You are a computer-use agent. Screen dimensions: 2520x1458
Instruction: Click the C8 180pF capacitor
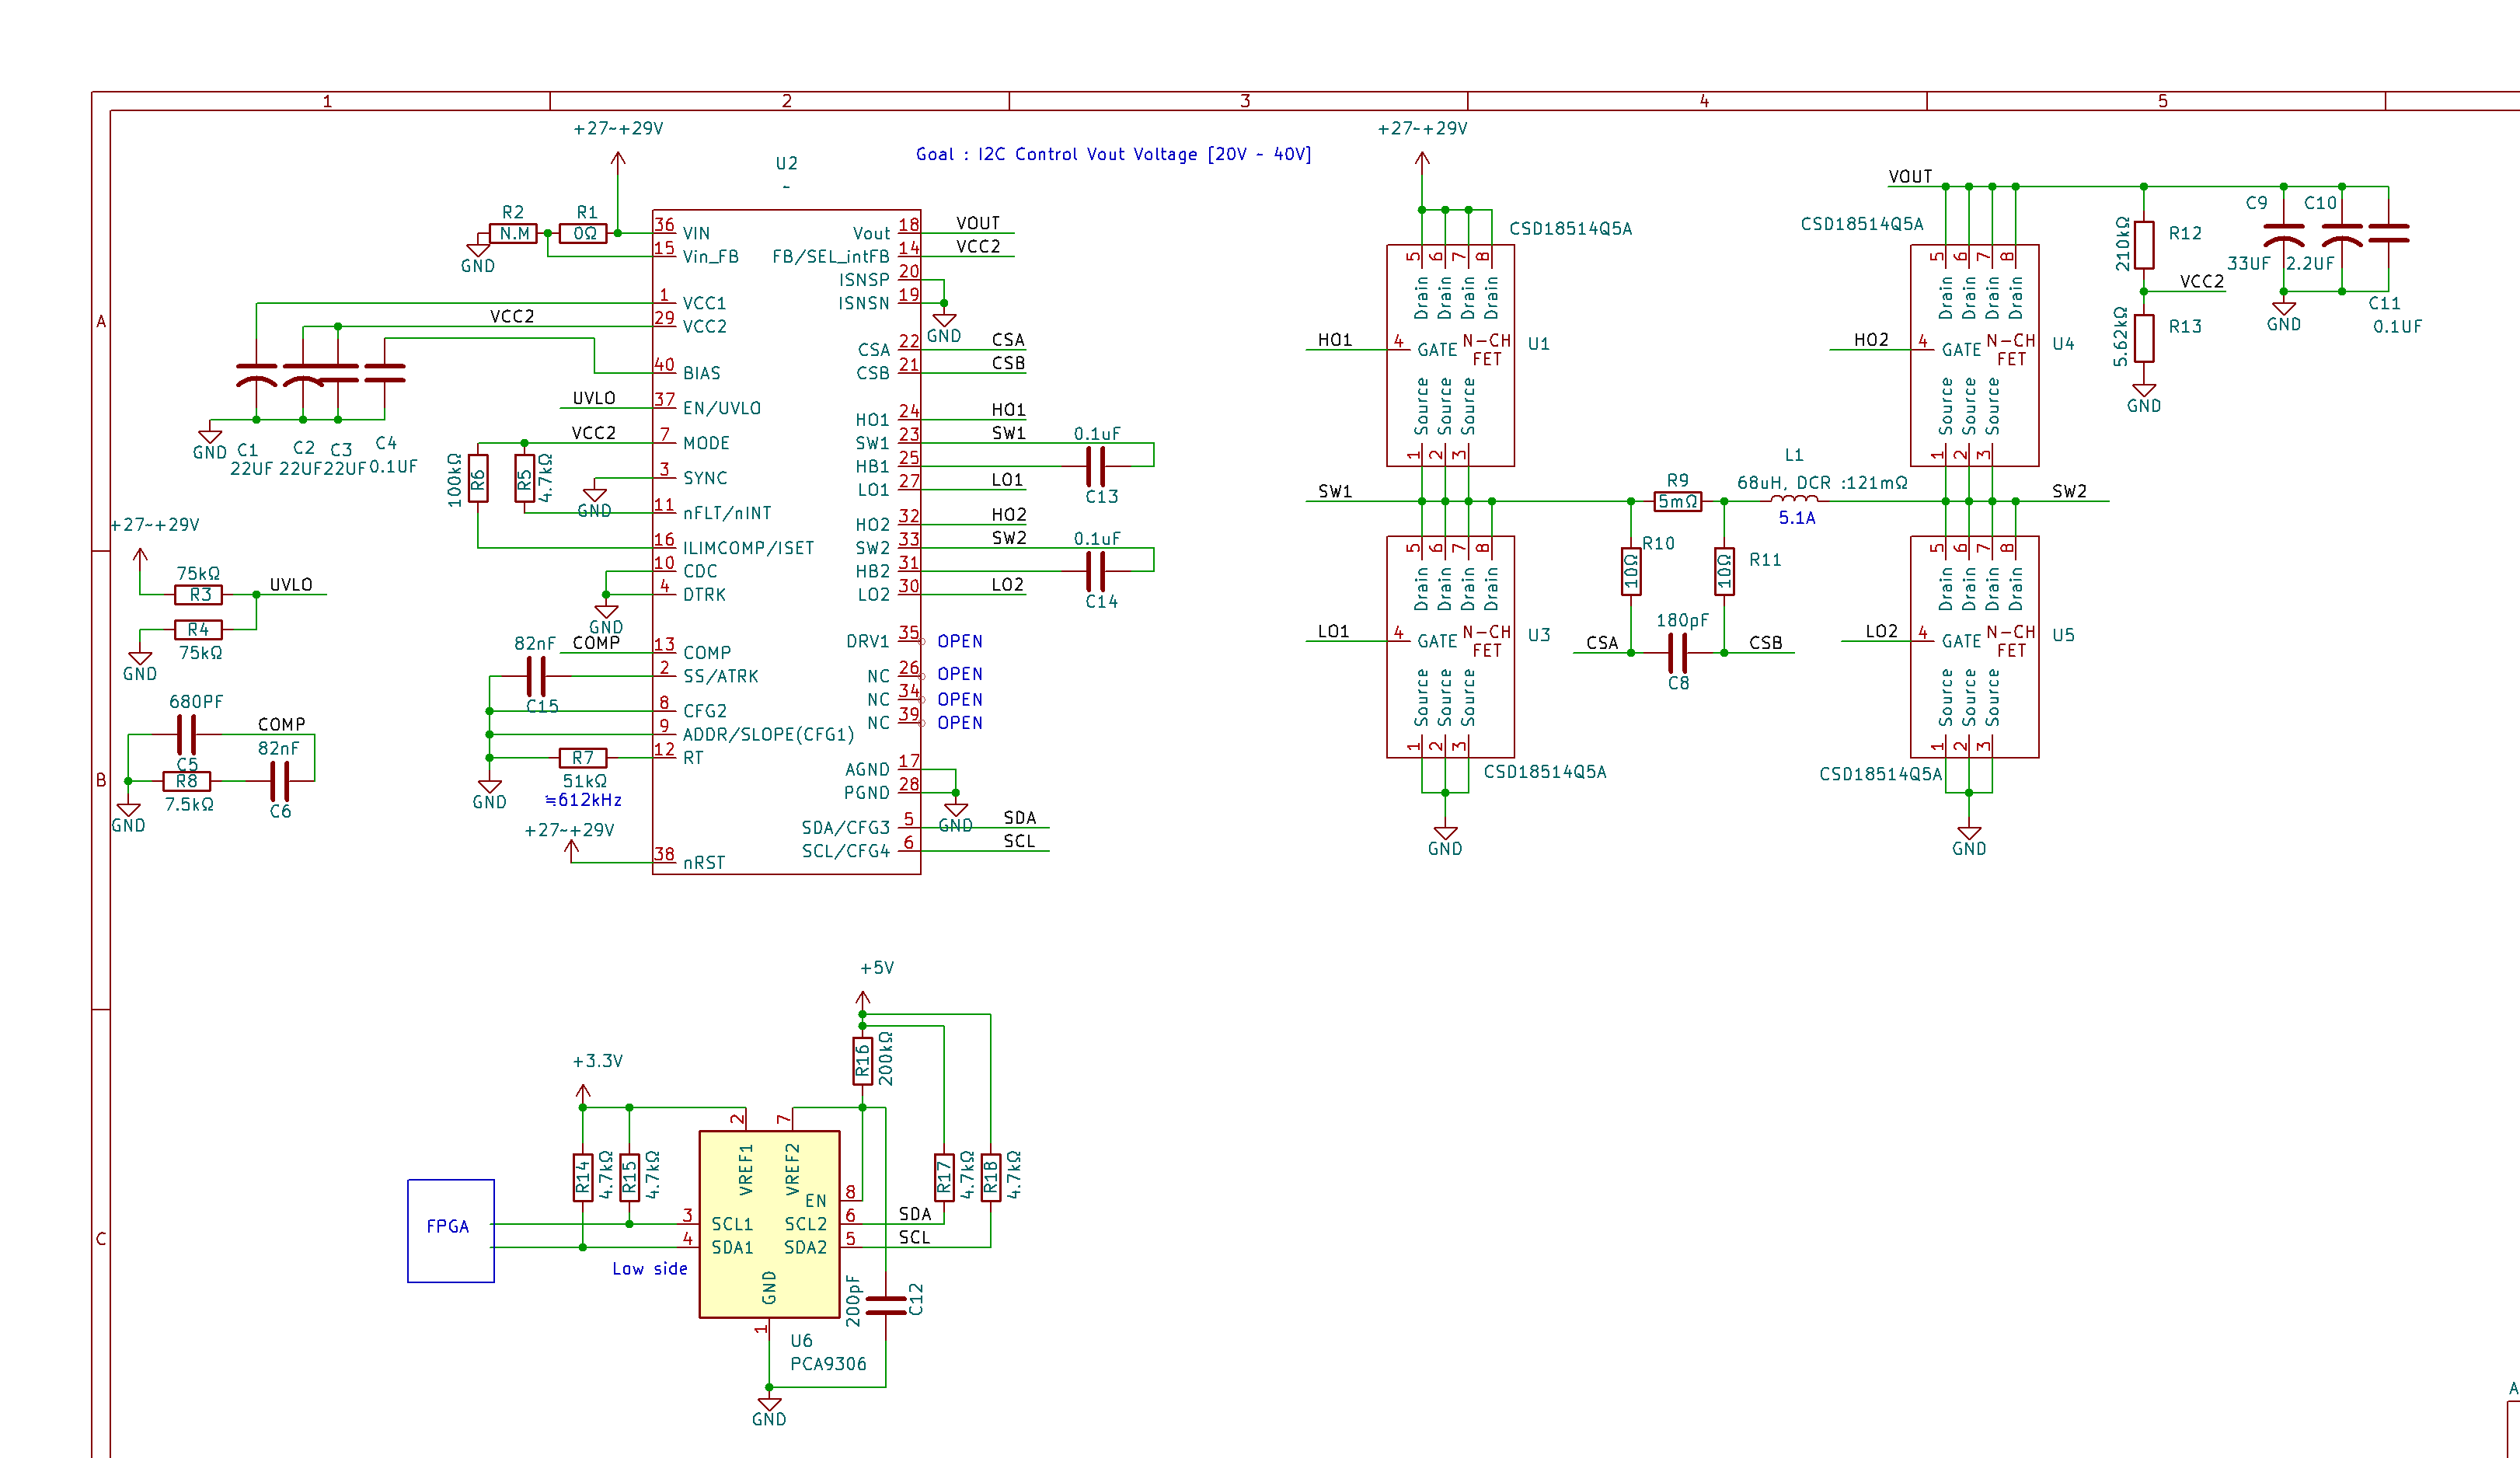(x=1678, y=652)
